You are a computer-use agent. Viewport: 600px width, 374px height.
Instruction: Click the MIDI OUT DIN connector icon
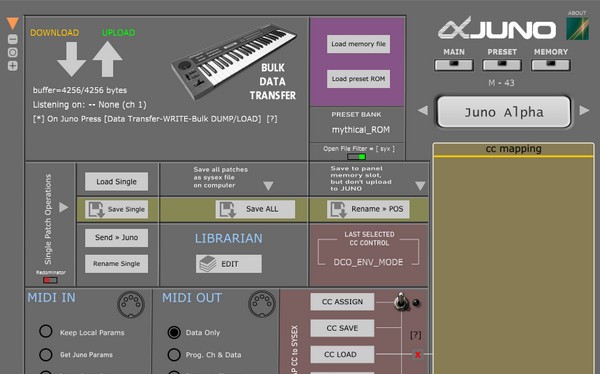coord(262,305)
